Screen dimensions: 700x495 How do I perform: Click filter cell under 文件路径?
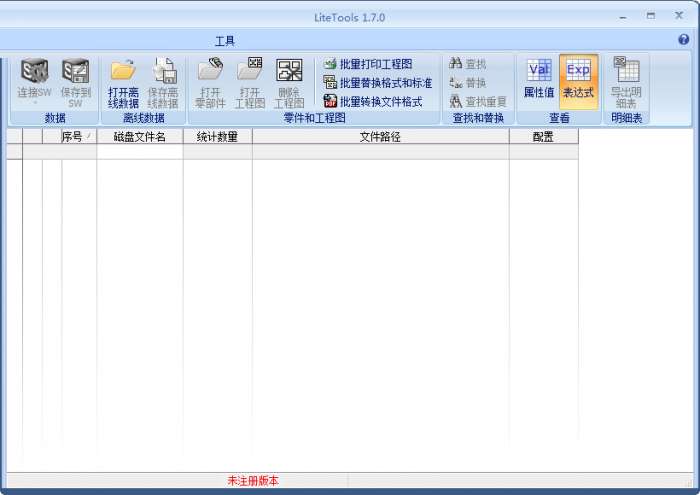[380, 152]
